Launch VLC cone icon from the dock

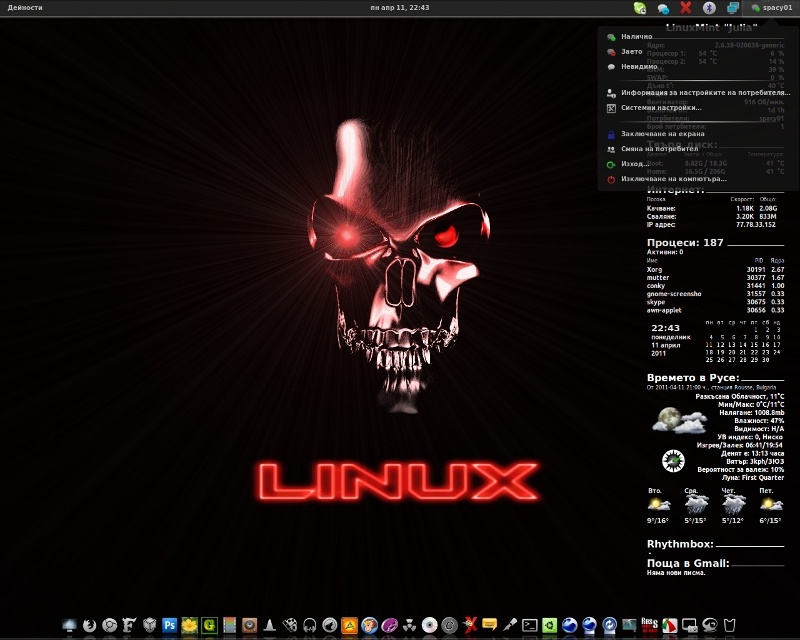click(x=269, y=625)
